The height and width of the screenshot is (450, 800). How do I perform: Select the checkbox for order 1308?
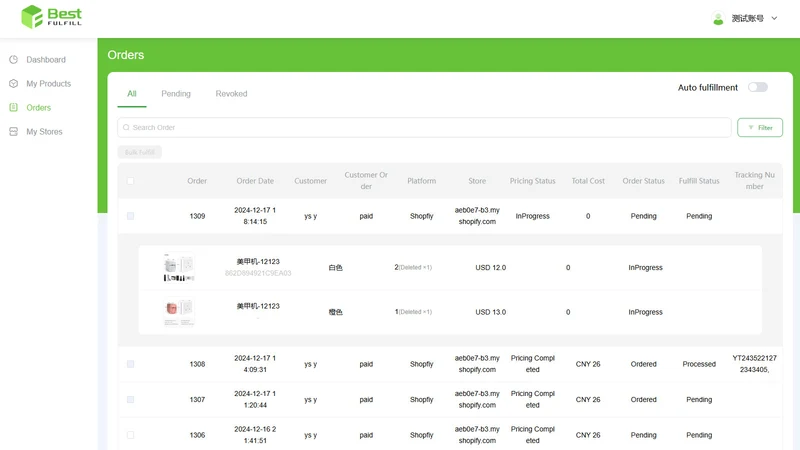click(x=131, y=364)
